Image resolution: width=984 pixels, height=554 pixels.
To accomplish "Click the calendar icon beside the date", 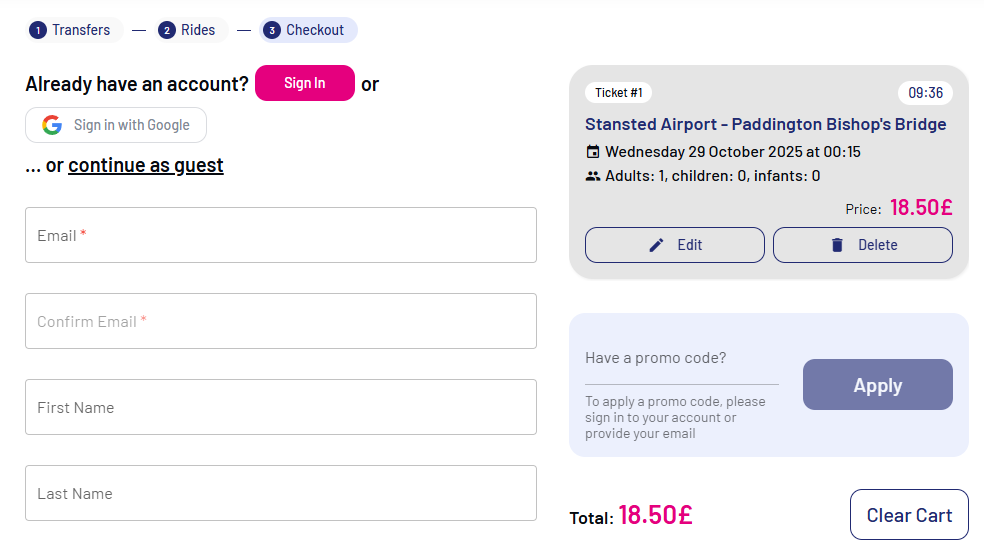I will (x=593, y=152).
